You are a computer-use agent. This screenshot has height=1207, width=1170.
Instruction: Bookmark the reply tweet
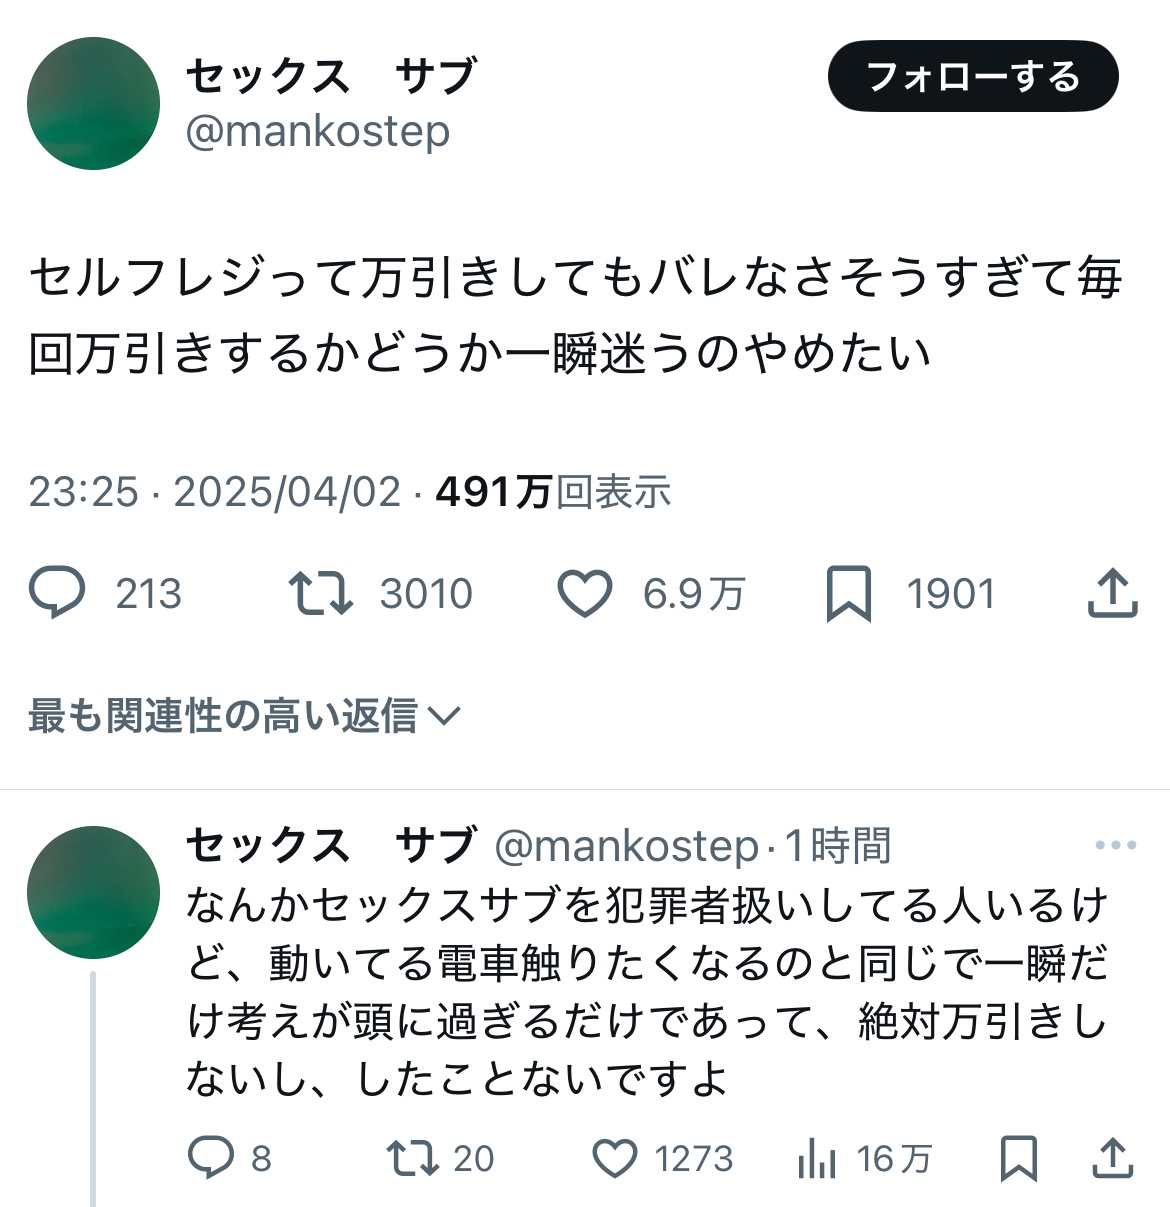(1019, 1158)
